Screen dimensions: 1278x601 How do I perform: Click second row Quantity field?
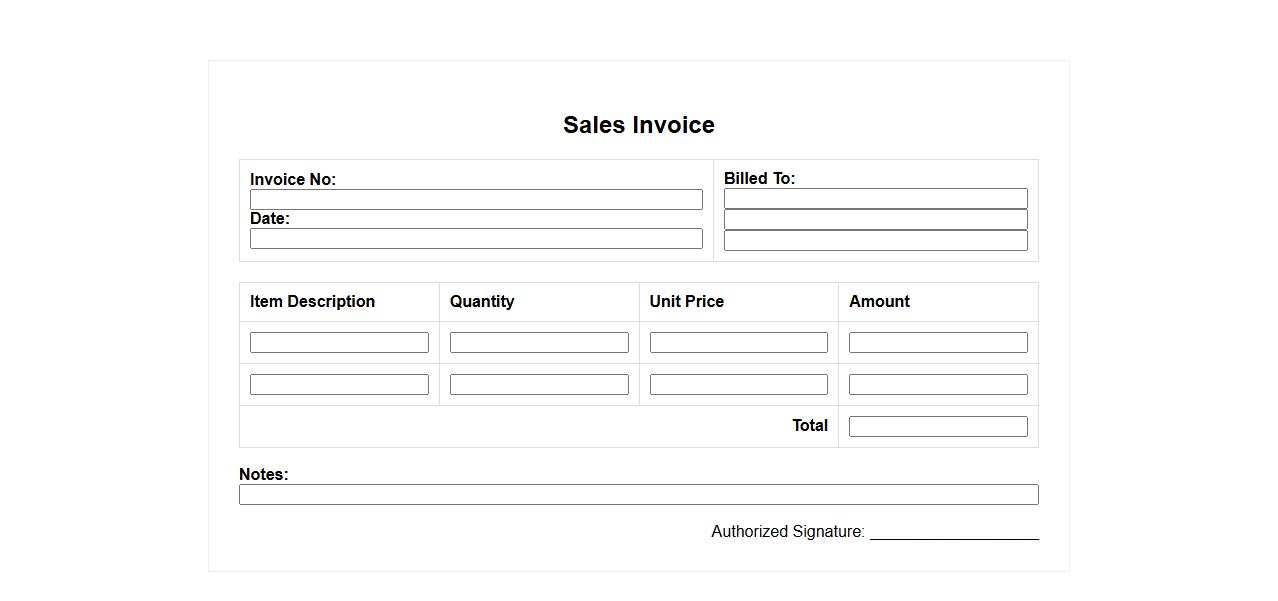(x=539, y=385)
